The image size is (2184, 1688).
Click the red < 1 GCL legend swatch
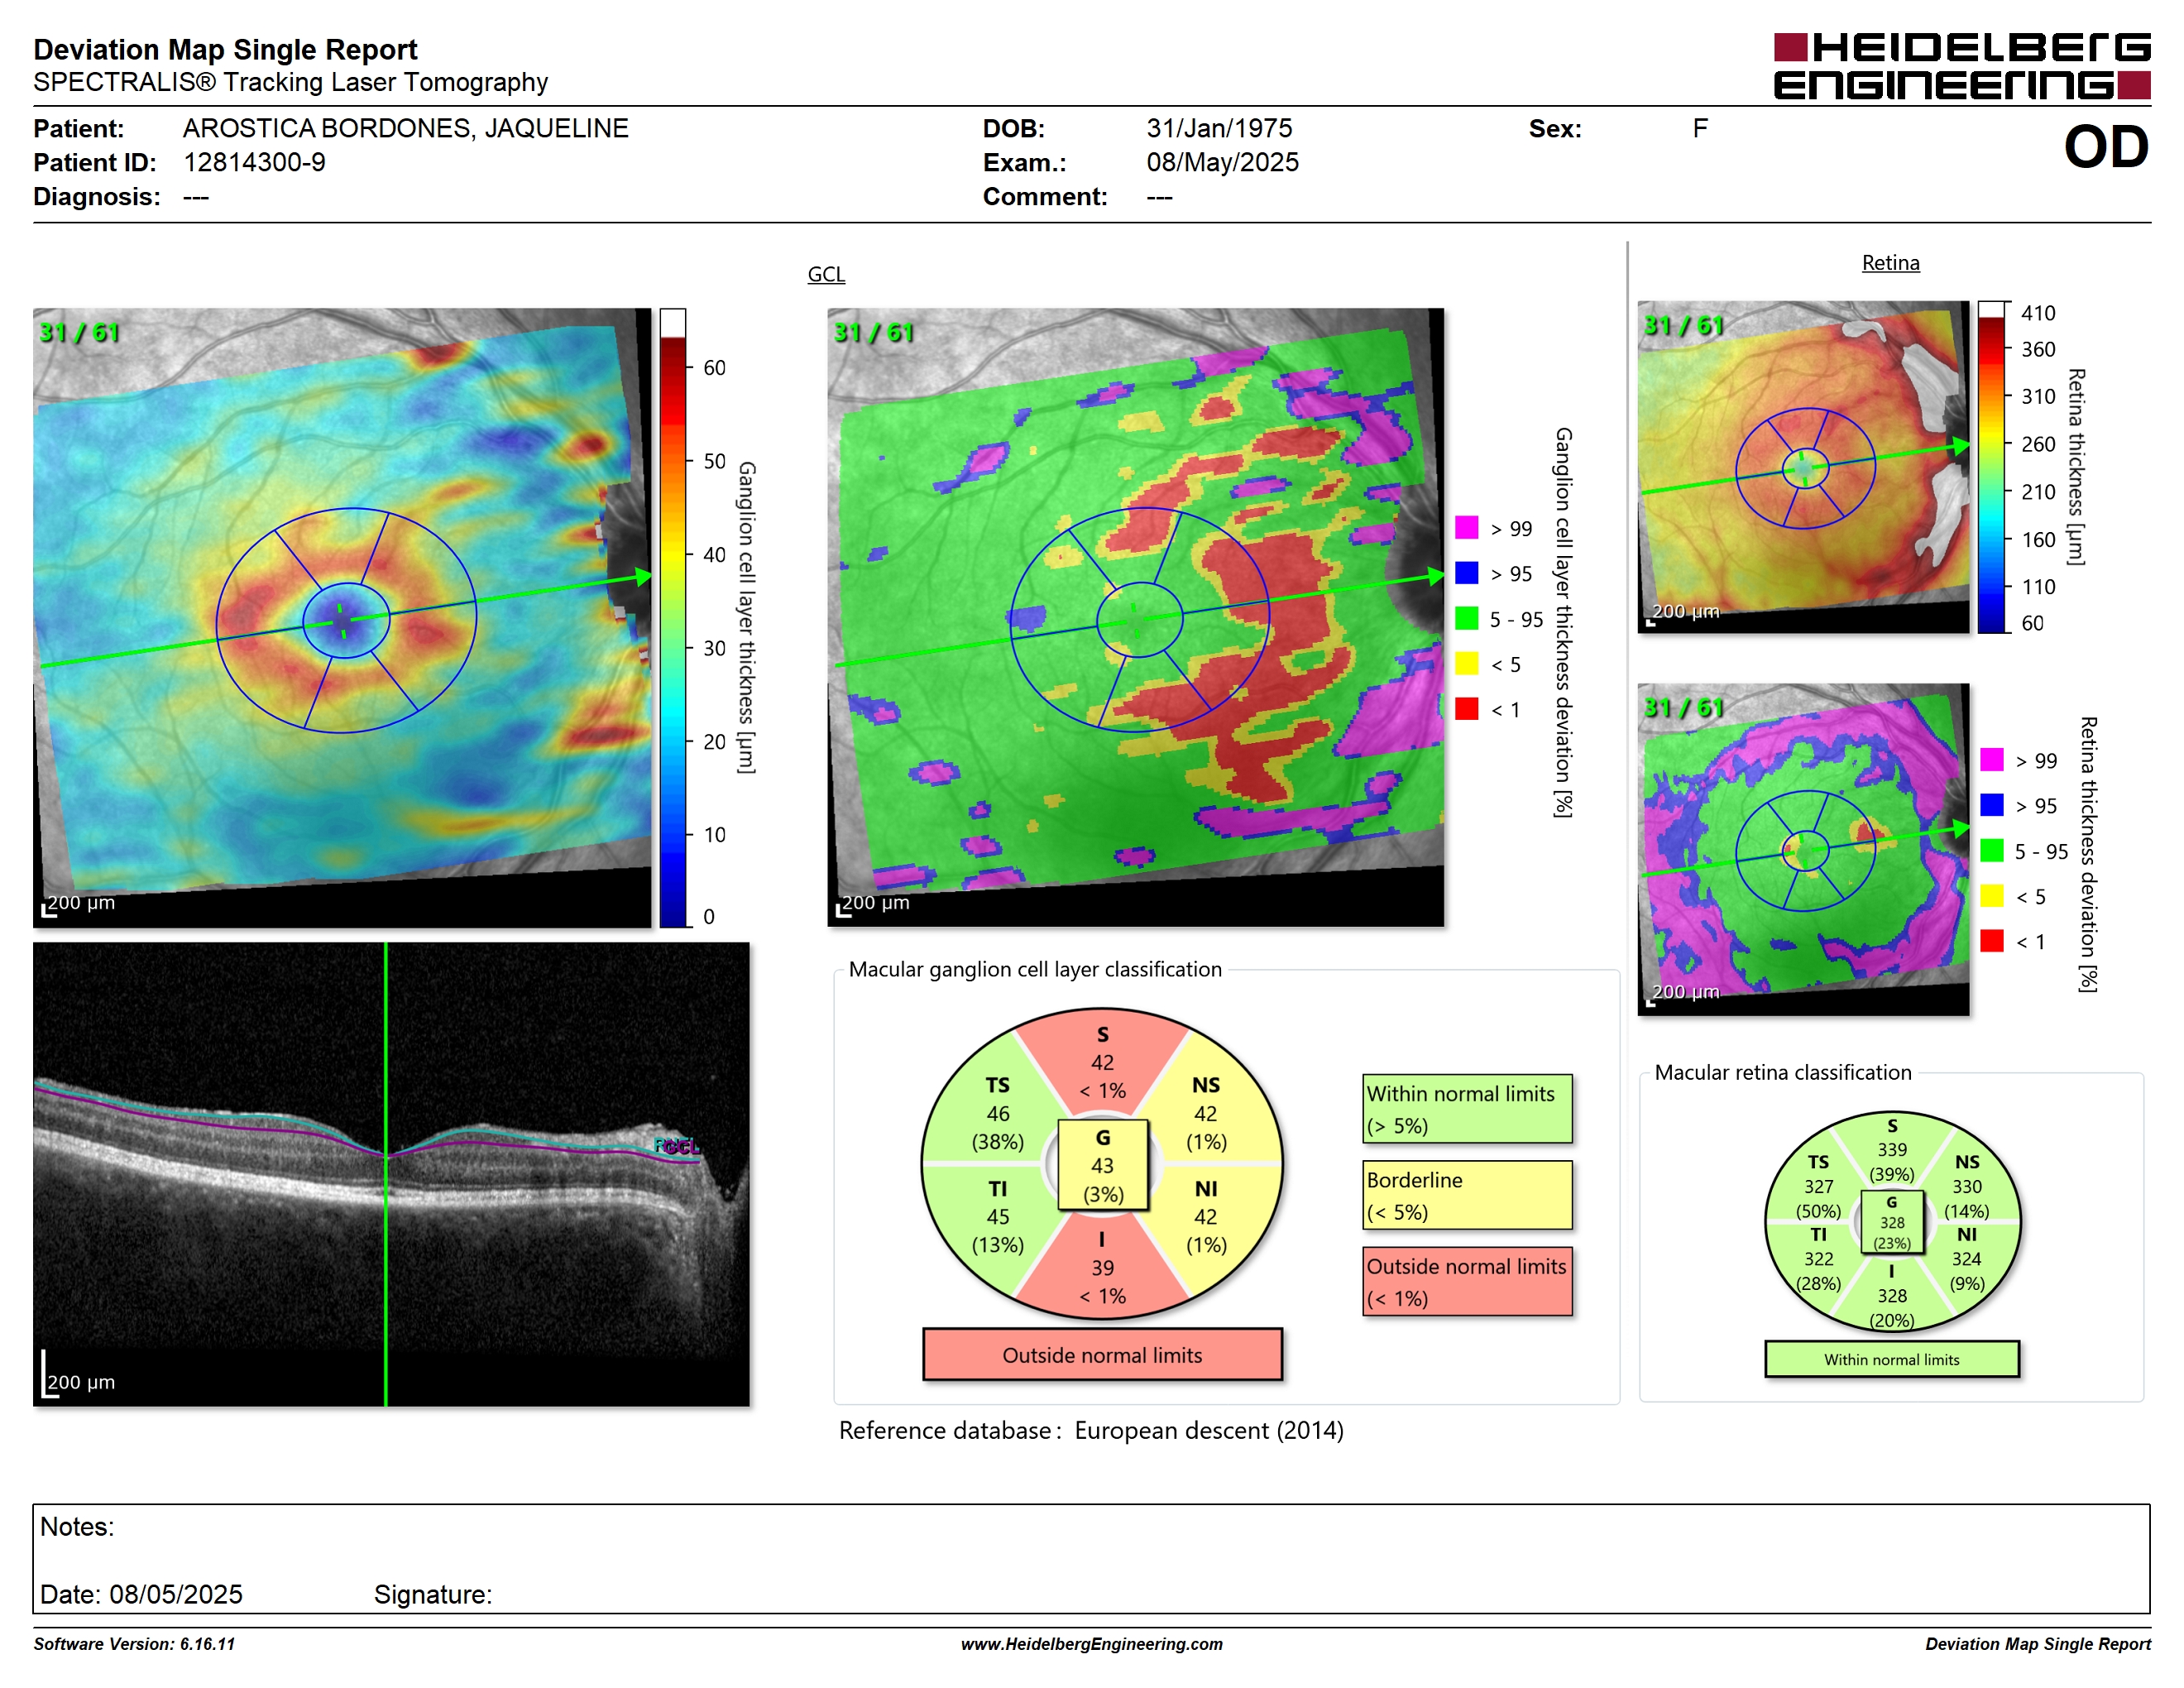[x=1466, y=708]
